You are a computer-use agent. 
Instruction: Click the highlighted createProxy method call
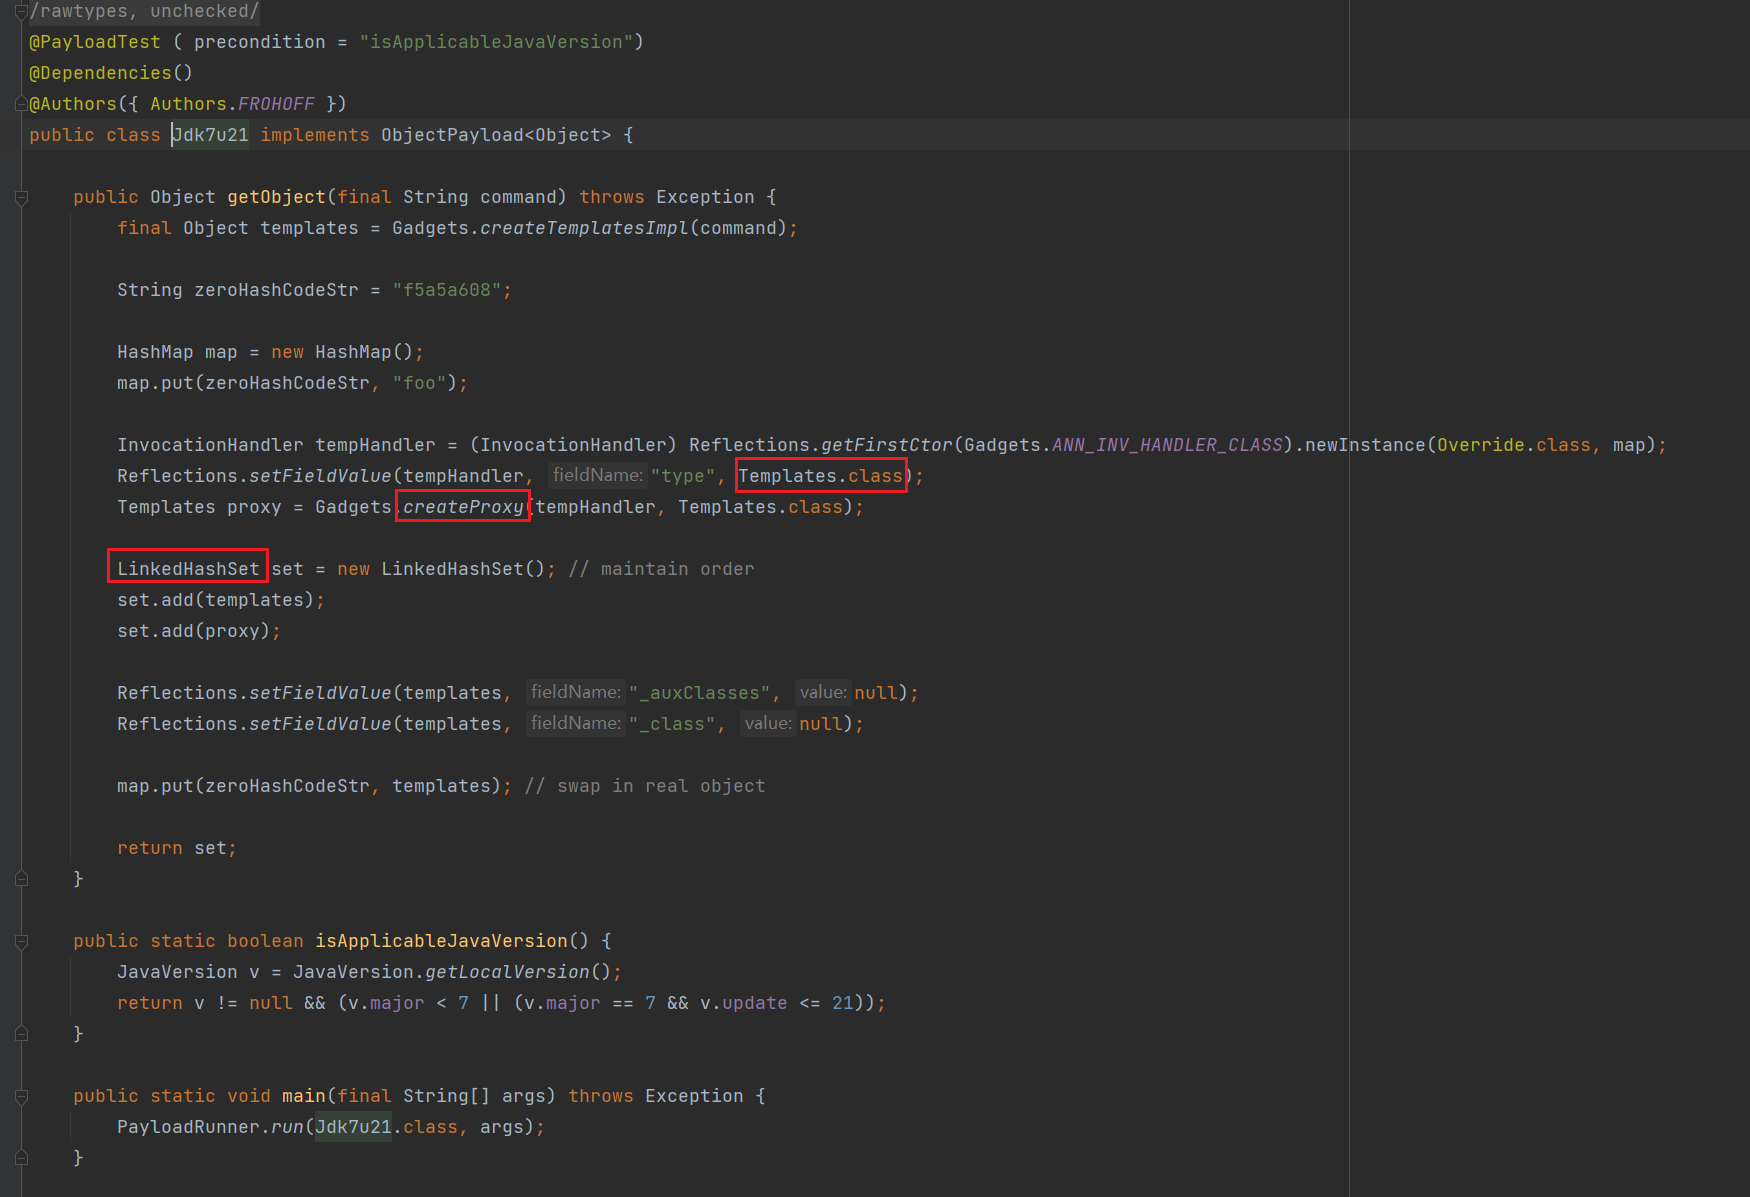point(462,507)
